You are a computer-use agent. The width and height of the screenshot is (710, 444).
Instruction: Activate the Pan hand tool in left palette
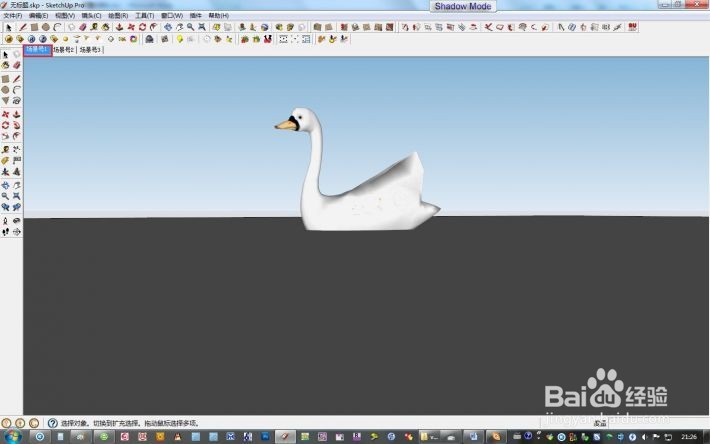tap(17, 185)
